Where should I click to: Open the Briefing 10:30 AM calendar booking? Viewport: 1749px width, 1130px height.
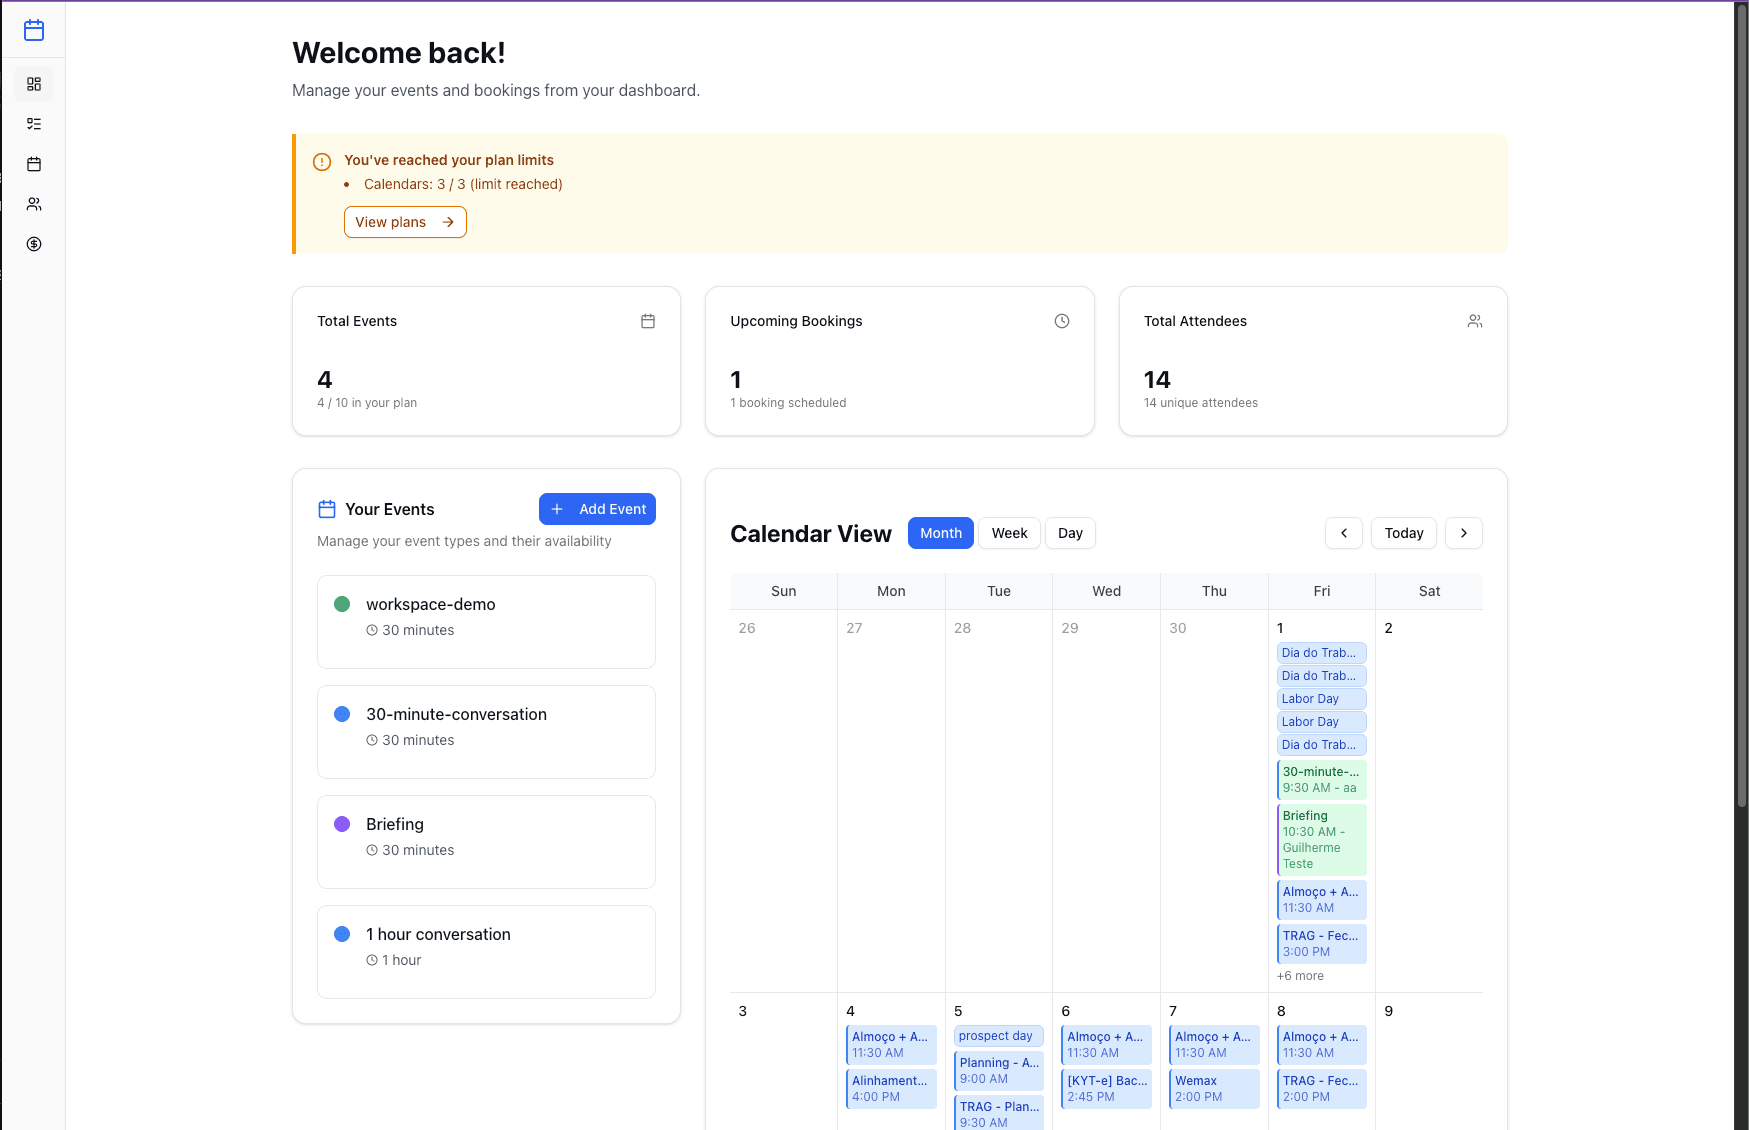1322,840
